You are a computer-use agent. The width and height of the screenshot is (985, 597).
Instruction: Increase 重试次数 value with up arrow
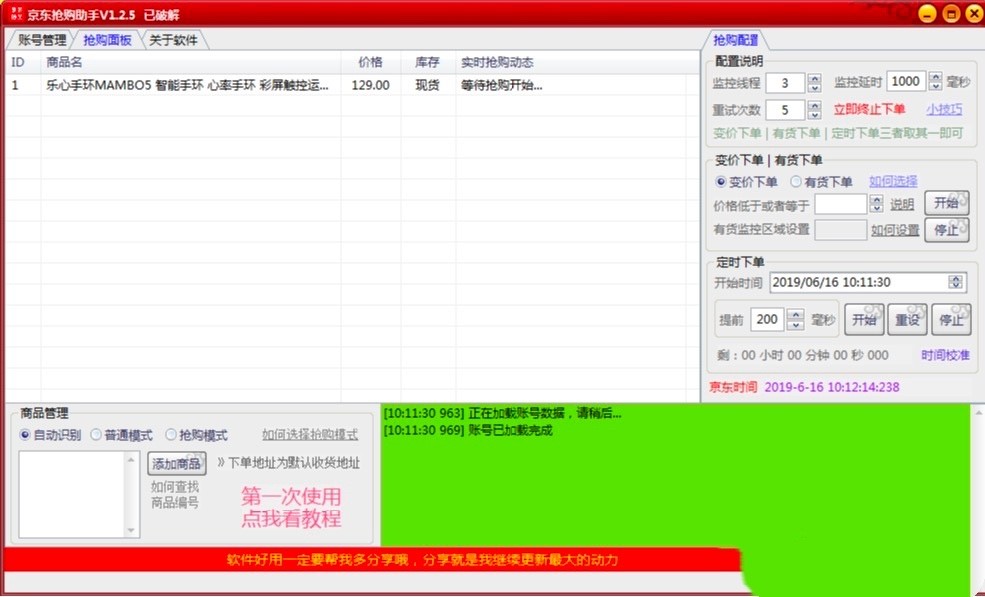click(x=815, y=105)
